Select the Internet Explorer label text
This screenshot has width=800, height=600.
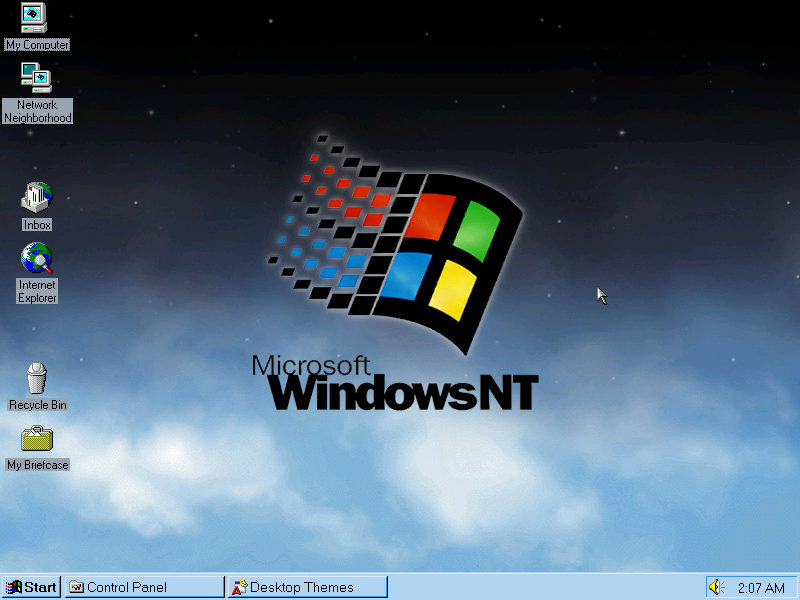pos(36,291)
